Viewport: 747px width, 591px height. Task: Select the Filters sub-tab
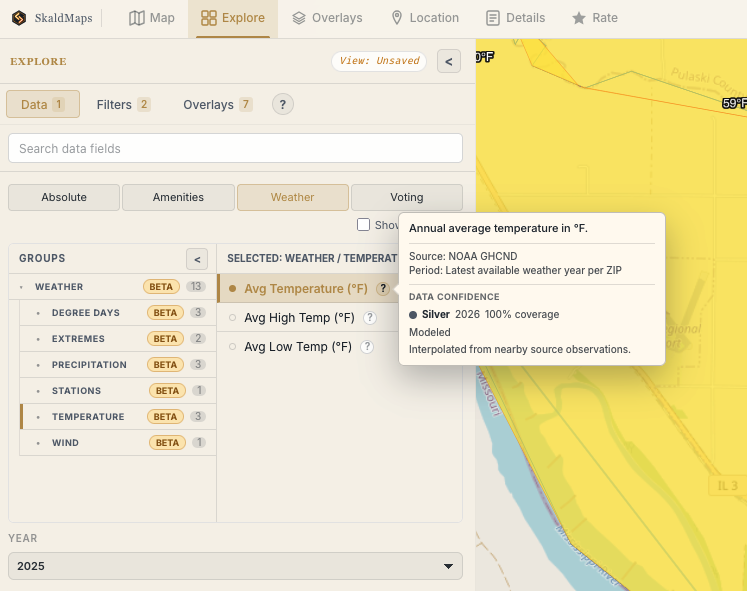(x=123, y=104)
